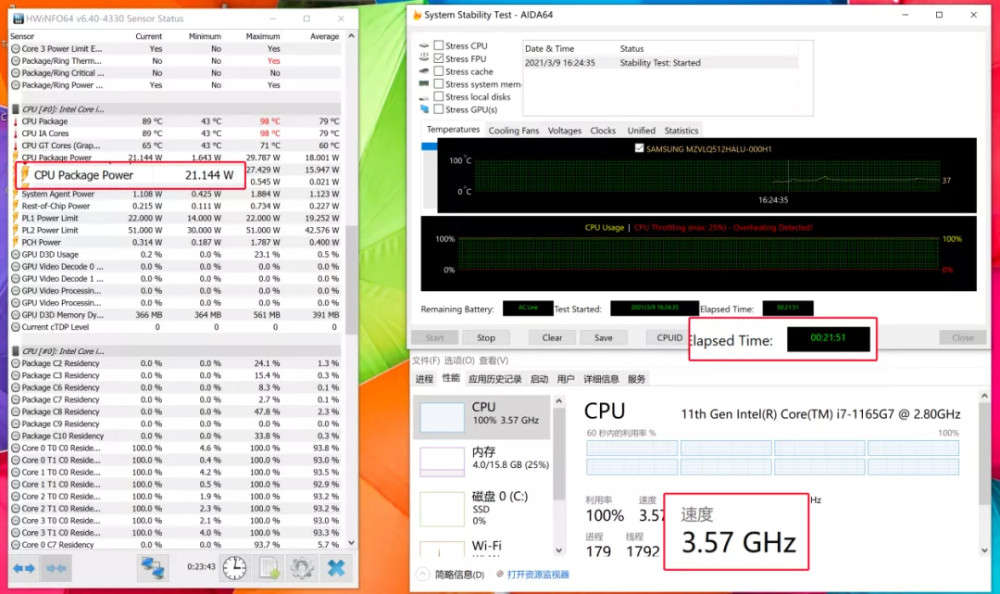The height and width of the screenshot is (594, 1000).
Task: Click the Clear button in AIDA64
Action: coord(552,338)
